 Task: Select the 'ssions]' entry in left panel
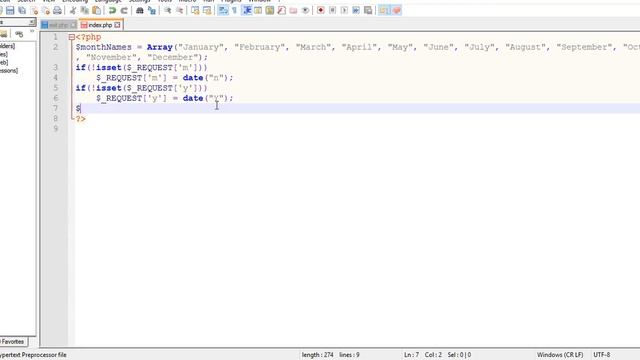[9, 71]
